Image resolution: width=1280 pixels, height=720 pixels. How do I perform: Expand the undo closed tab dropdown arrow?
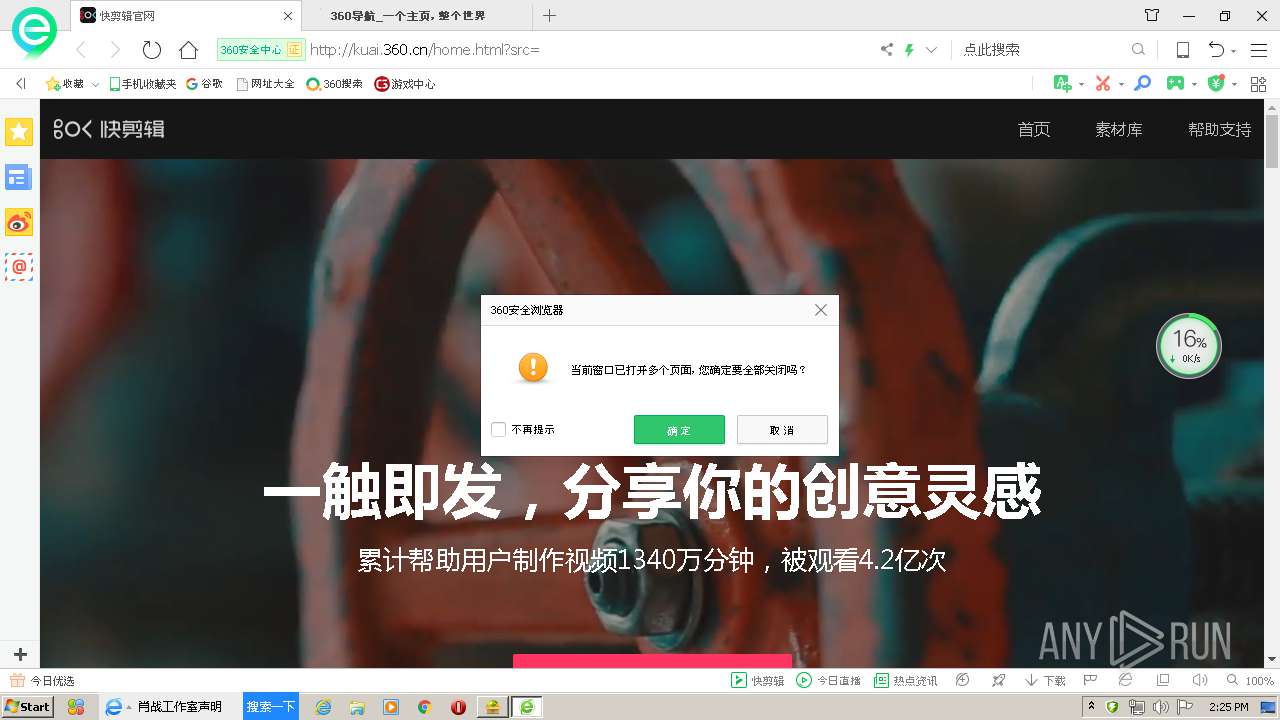click(x=1234, y=51)
